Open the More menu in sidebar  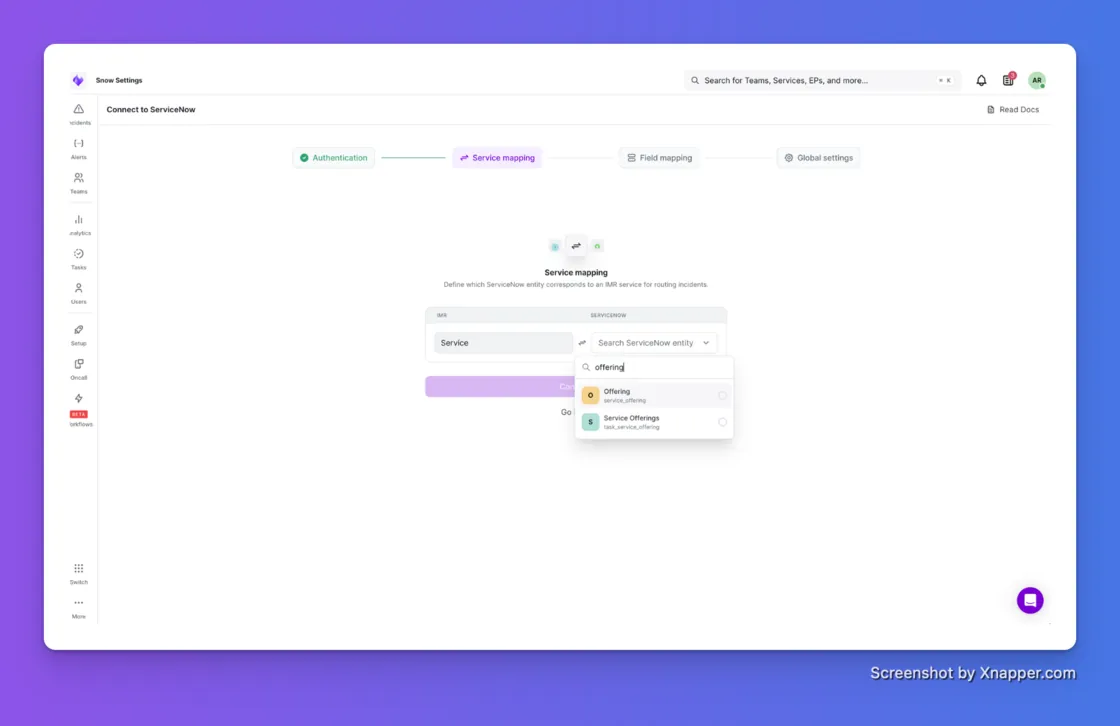click(x=79, y=607)
